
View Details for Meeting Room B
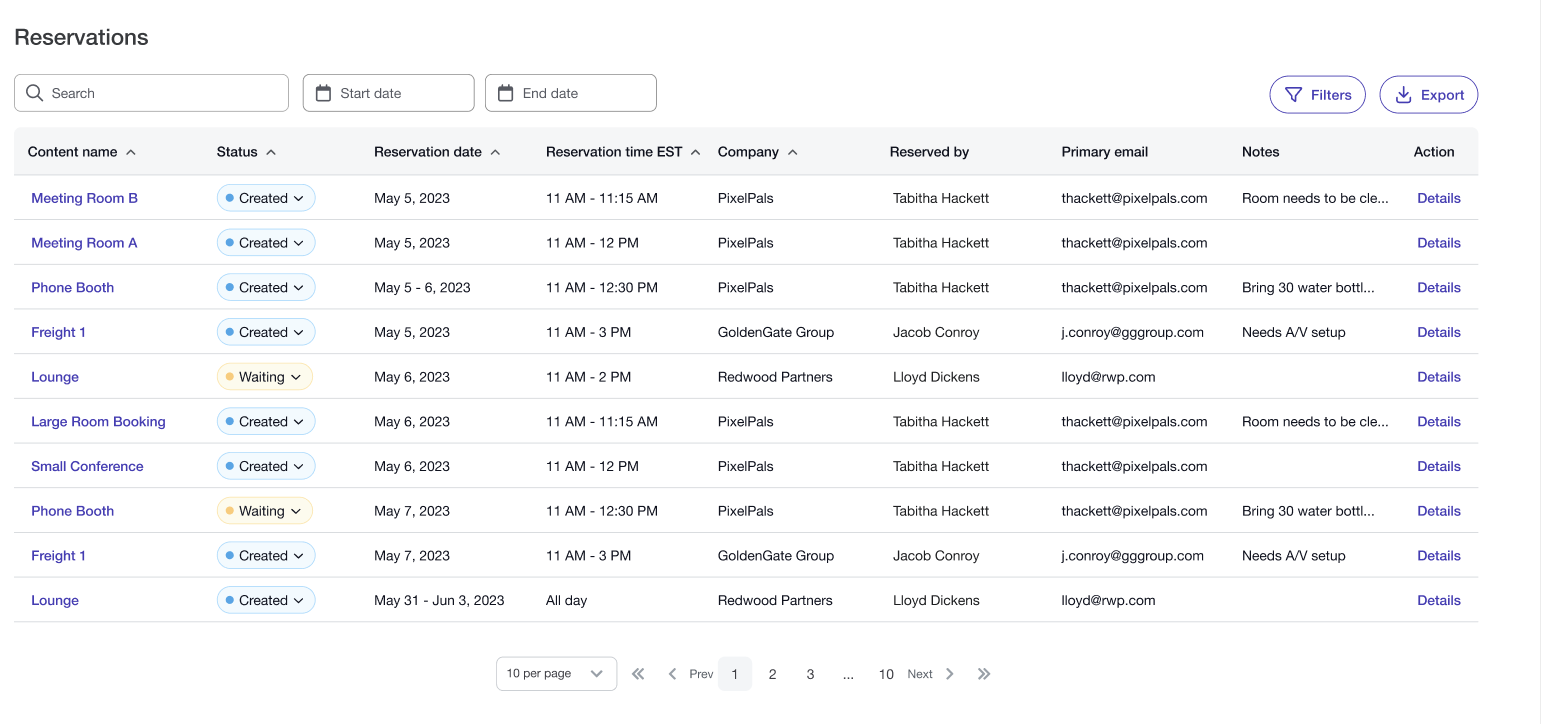tap(1439, 198)
